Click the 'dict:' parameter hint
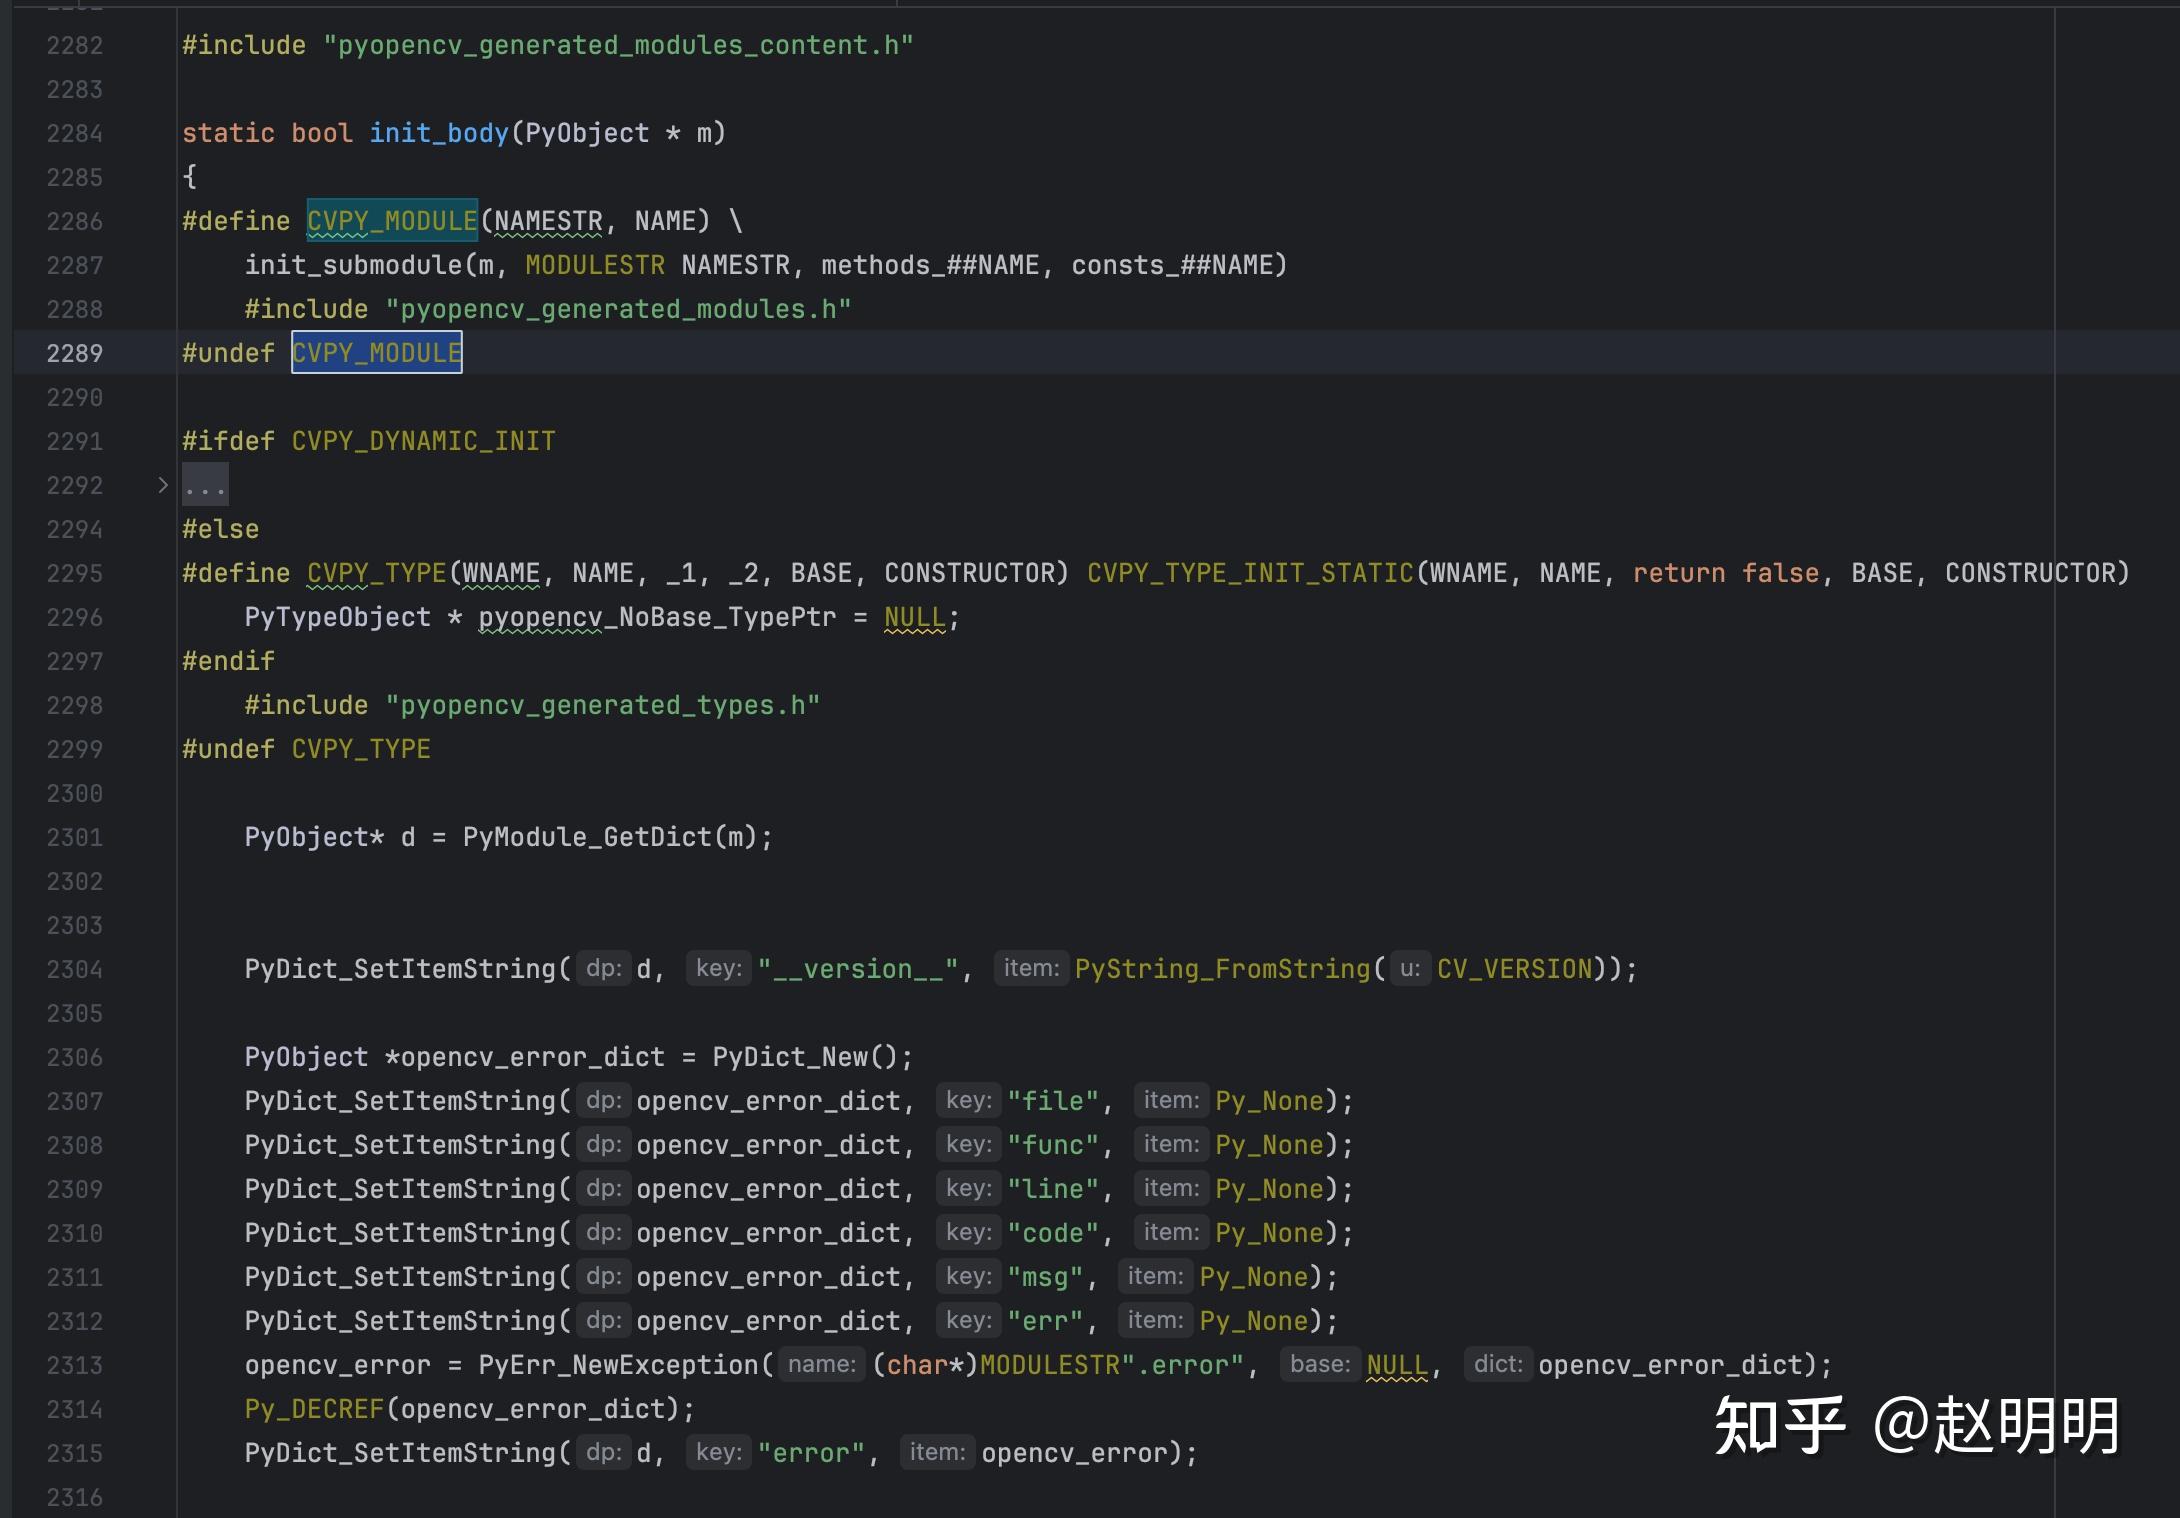 pyautogui.click(x=1498, y=1364)
